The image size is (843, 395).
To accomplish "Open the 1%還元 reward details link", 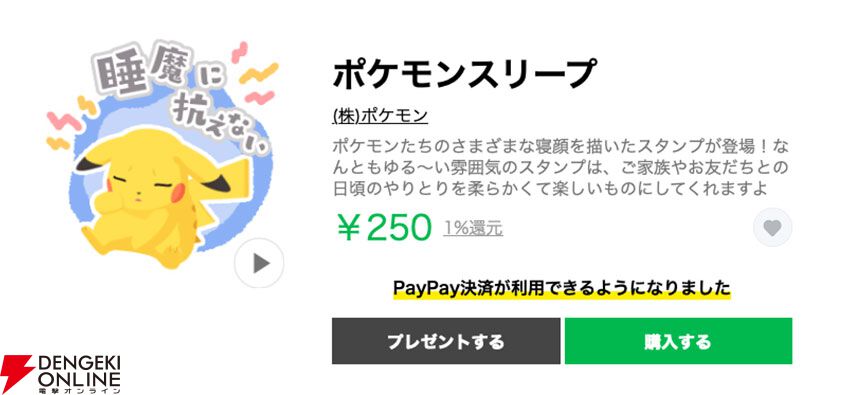I will [x=473, y=228].
